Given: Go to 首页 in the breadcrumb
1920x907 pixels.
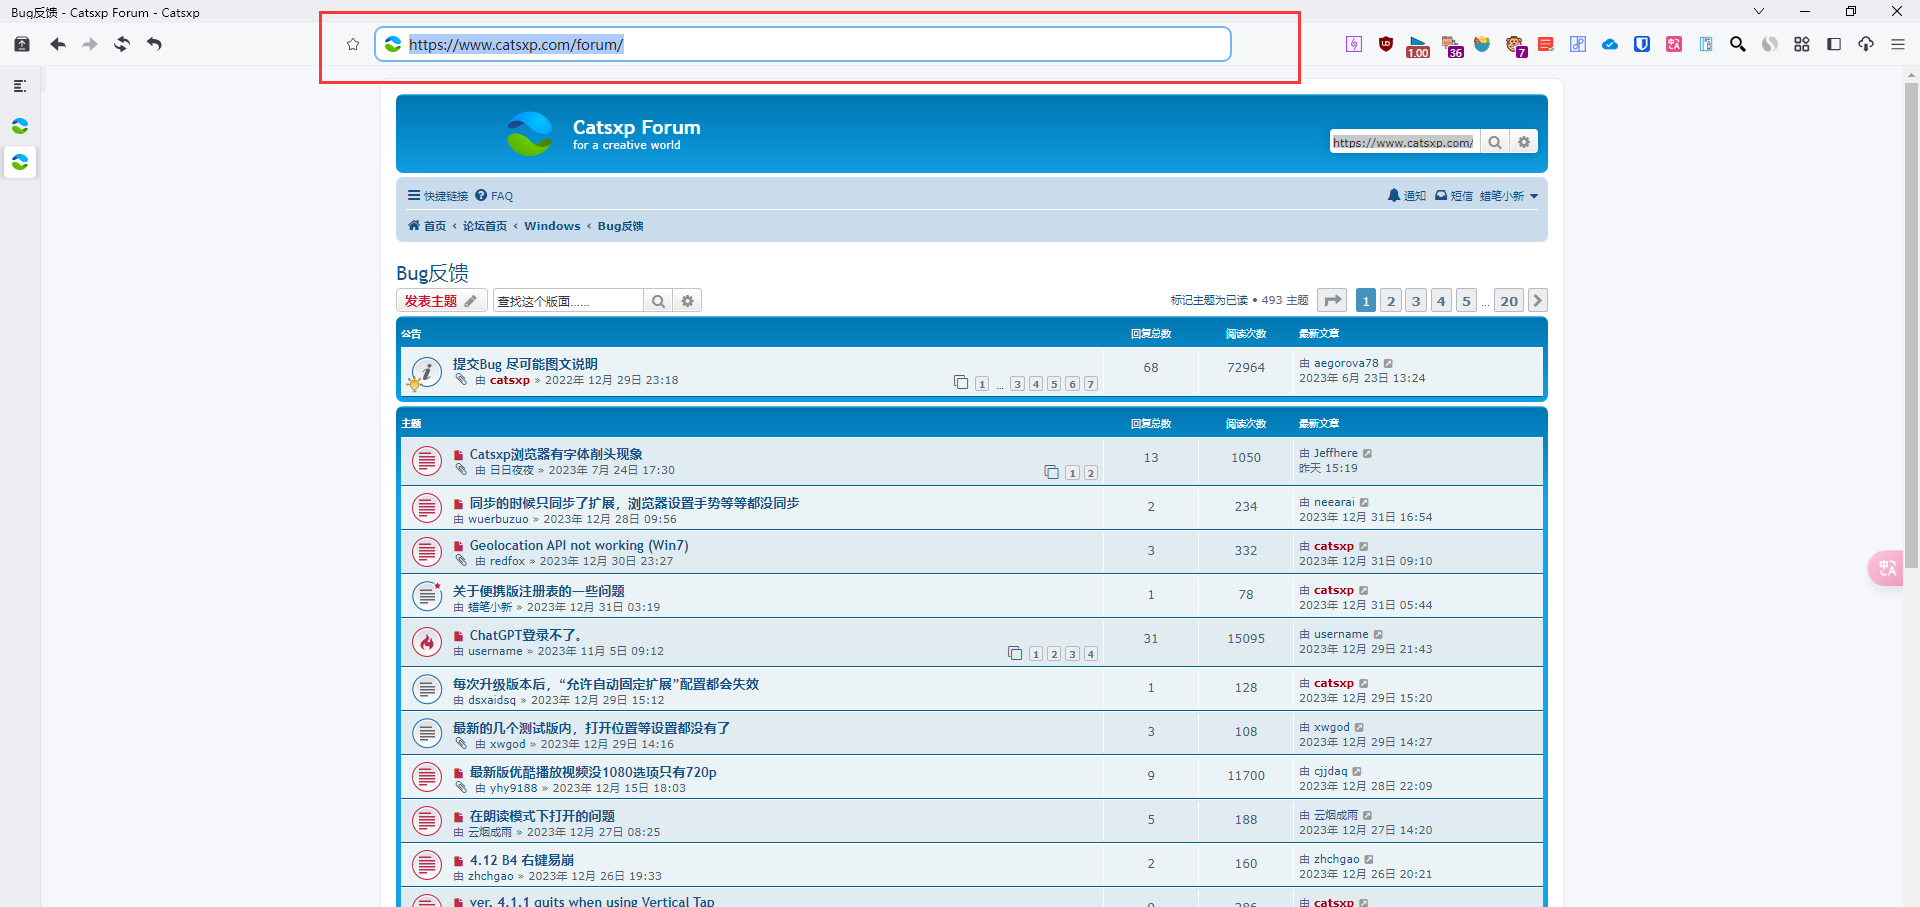Looking at the screenshot, I should coord(427,226).
